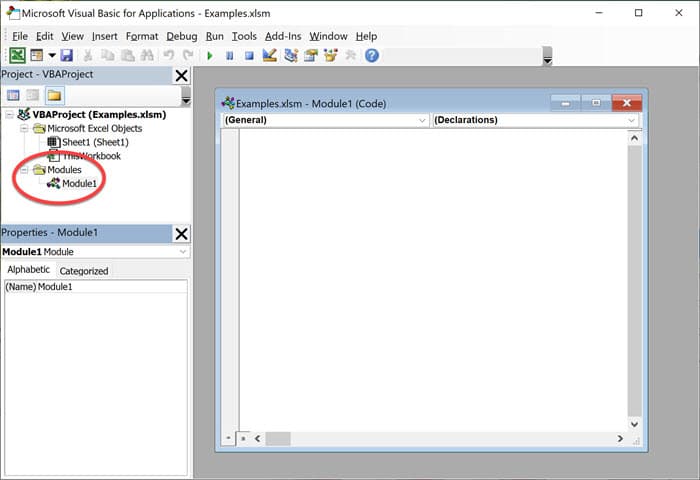Open the File menu

click(20, 36)
